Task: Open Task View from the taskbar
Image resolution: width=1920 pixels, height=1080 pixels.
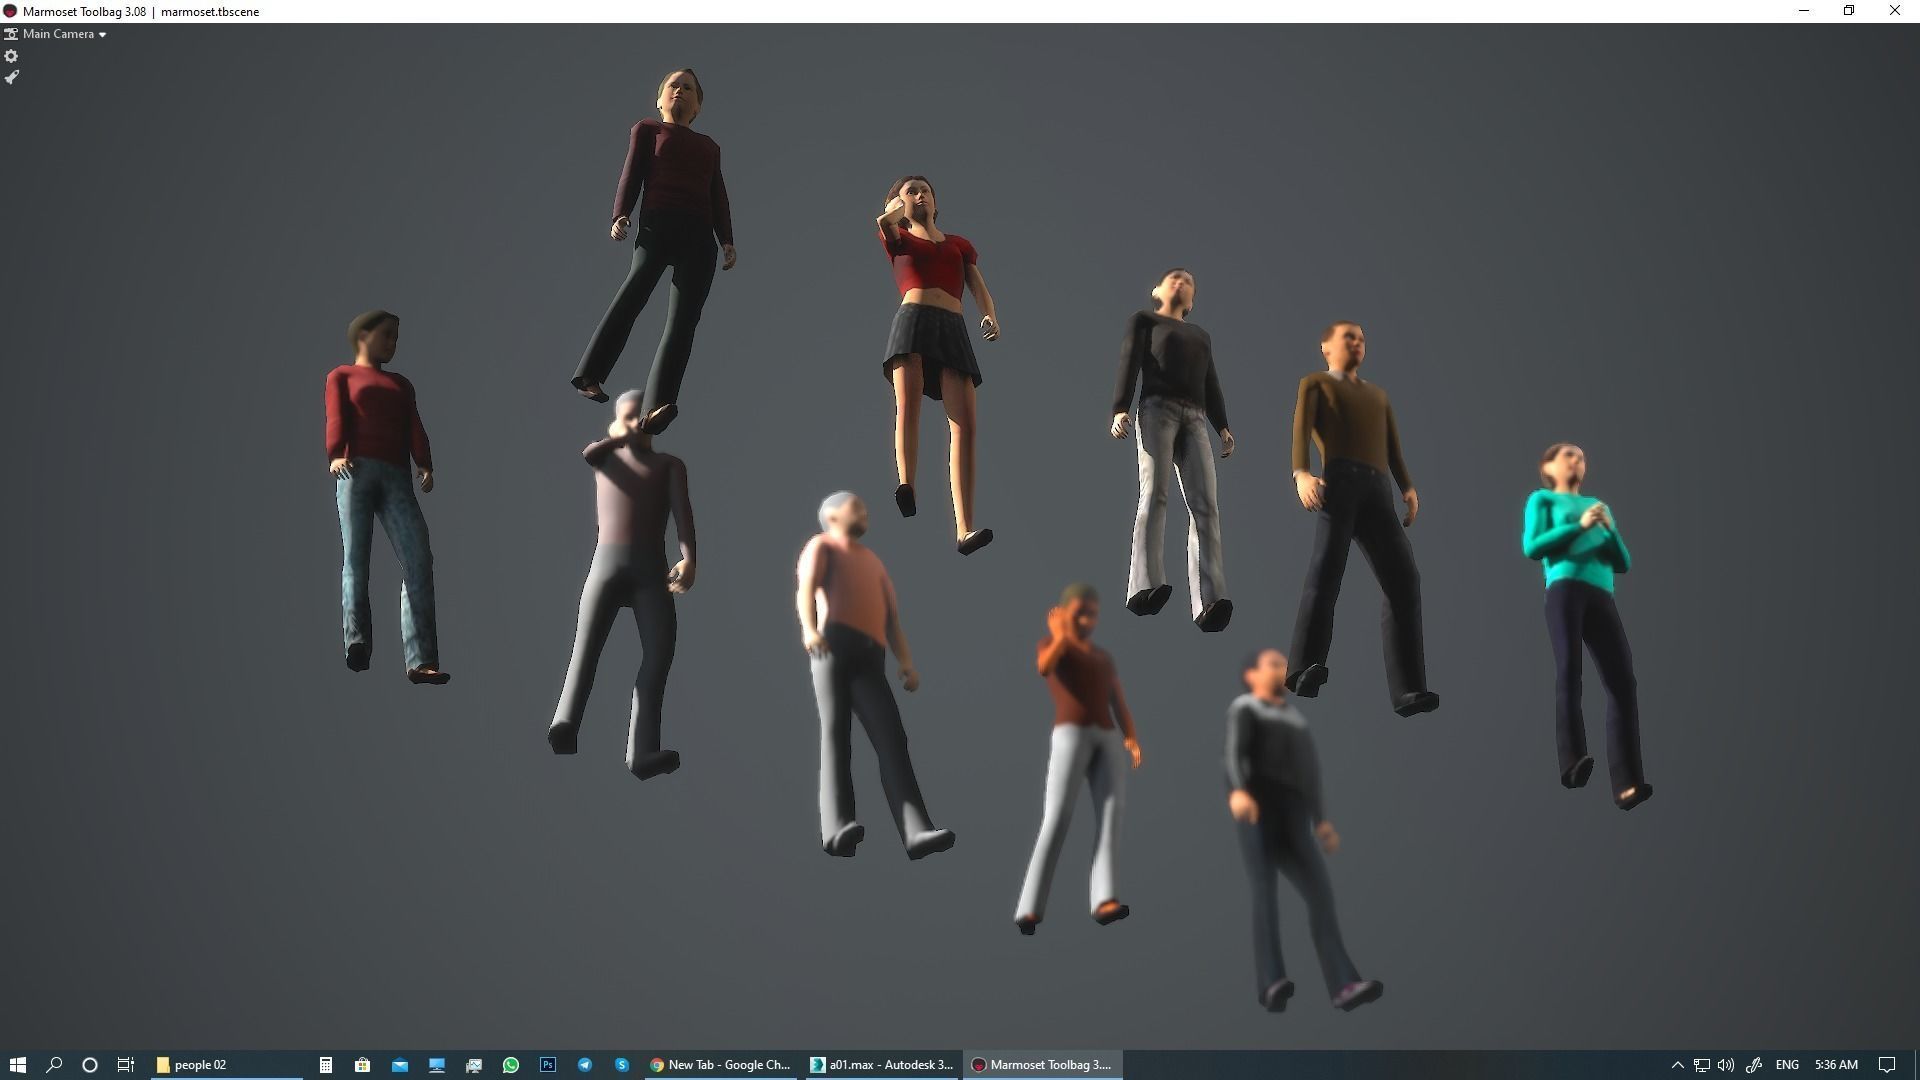Action: [126, 1065]
